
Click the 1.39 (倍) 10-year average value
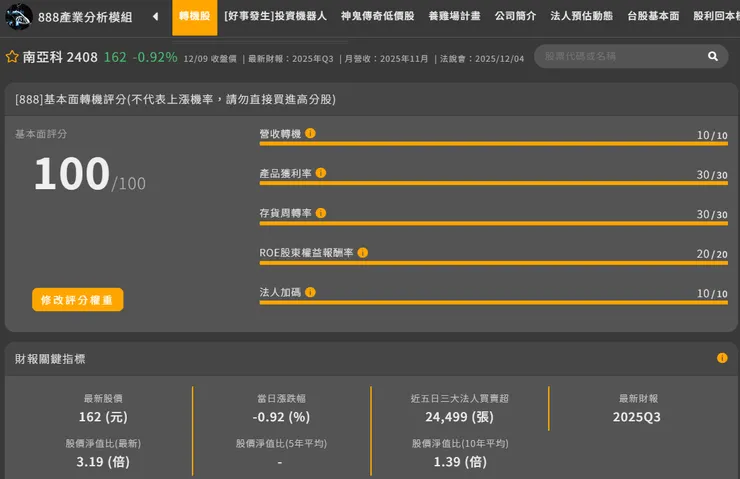[x=460, y=462]
